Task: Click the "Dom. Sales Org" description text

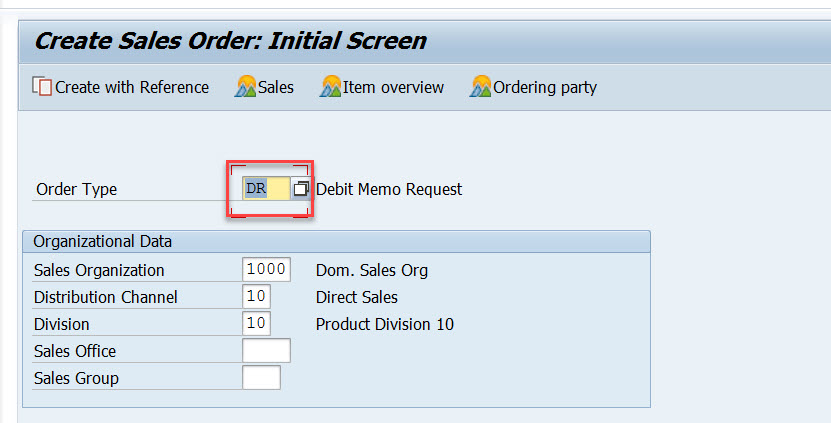Action: coord(371,270)
